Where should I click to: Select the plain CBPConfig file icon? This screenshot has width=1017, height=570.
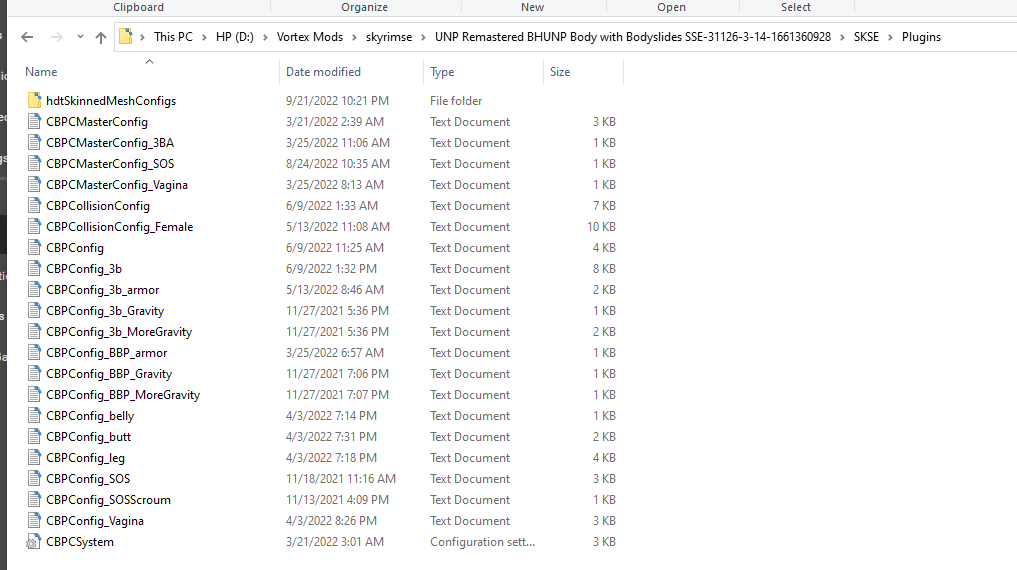pos(34,248)
